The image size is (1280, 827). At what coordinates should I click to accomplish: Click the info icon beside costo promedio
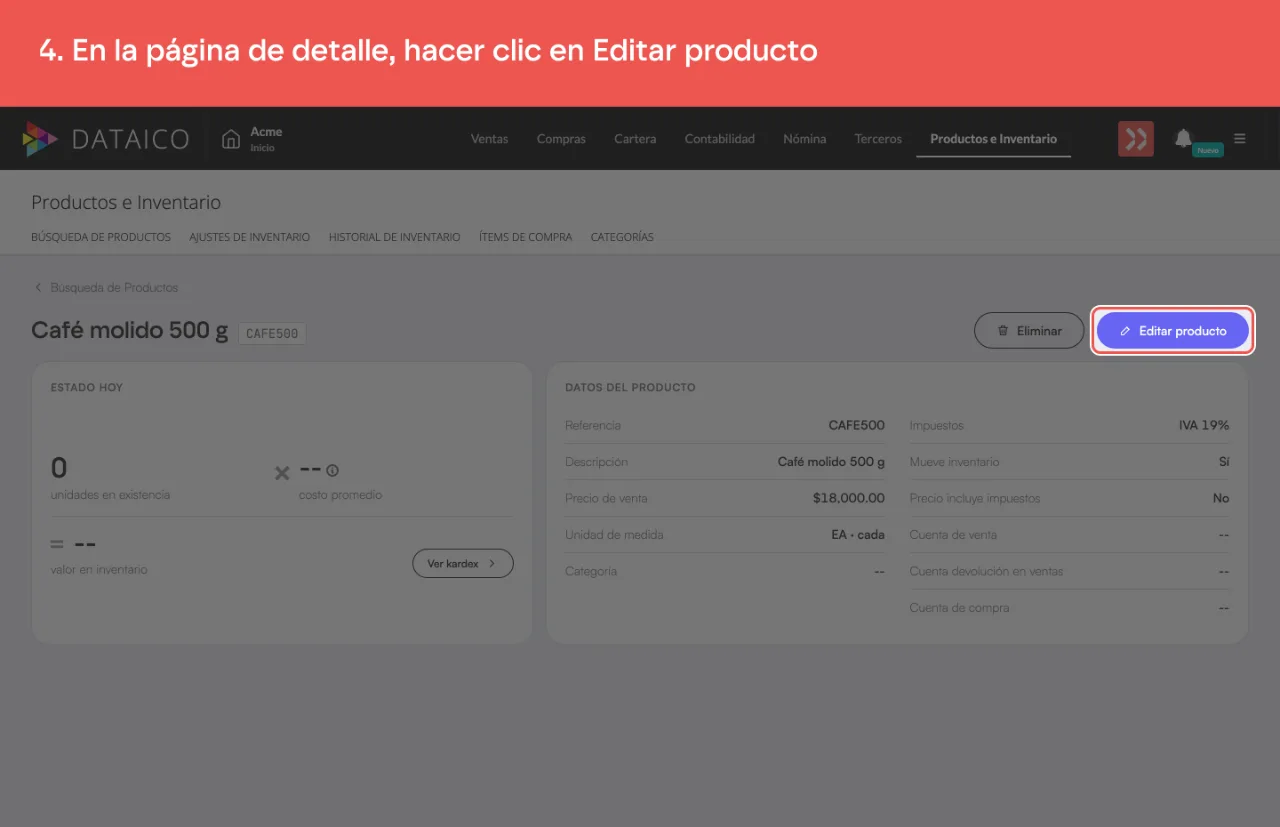333,470
